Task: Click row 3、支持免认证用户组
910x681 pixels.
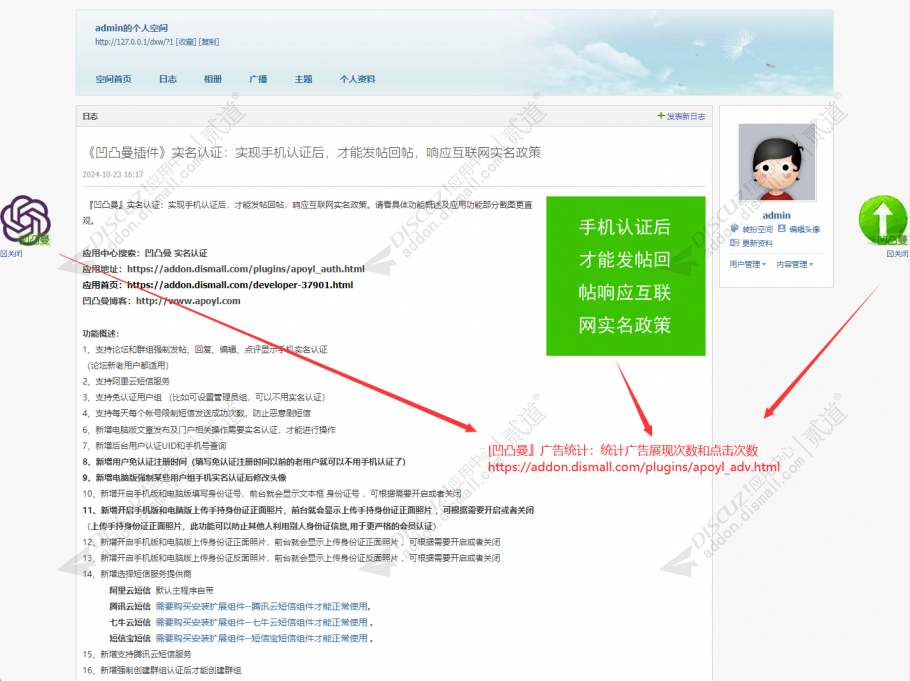Action: 204,397
